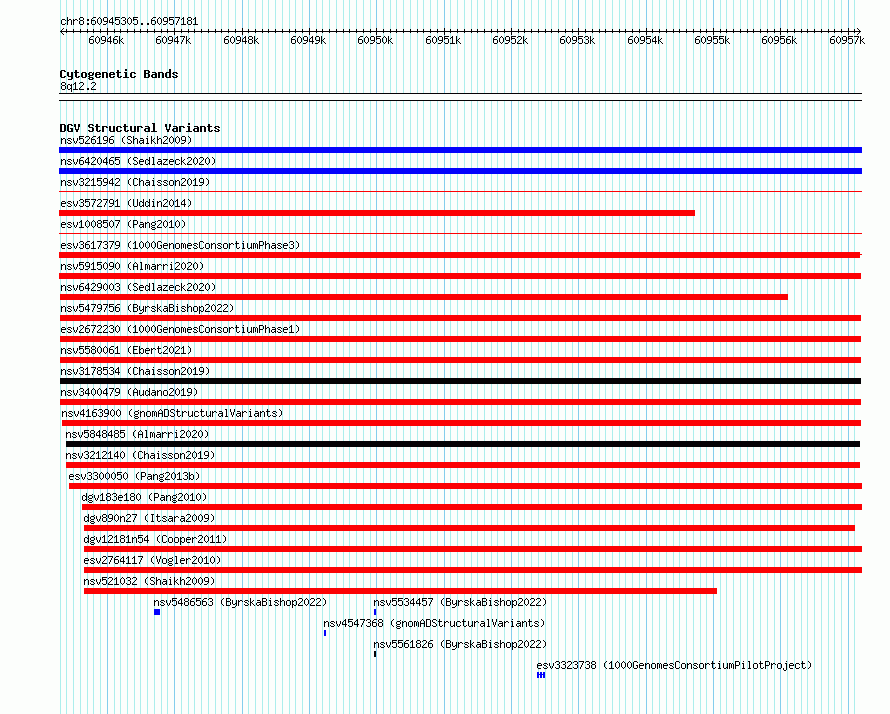
Task: Select nsv521032 (Shaikh2009) label
Action: click(149, 581)
